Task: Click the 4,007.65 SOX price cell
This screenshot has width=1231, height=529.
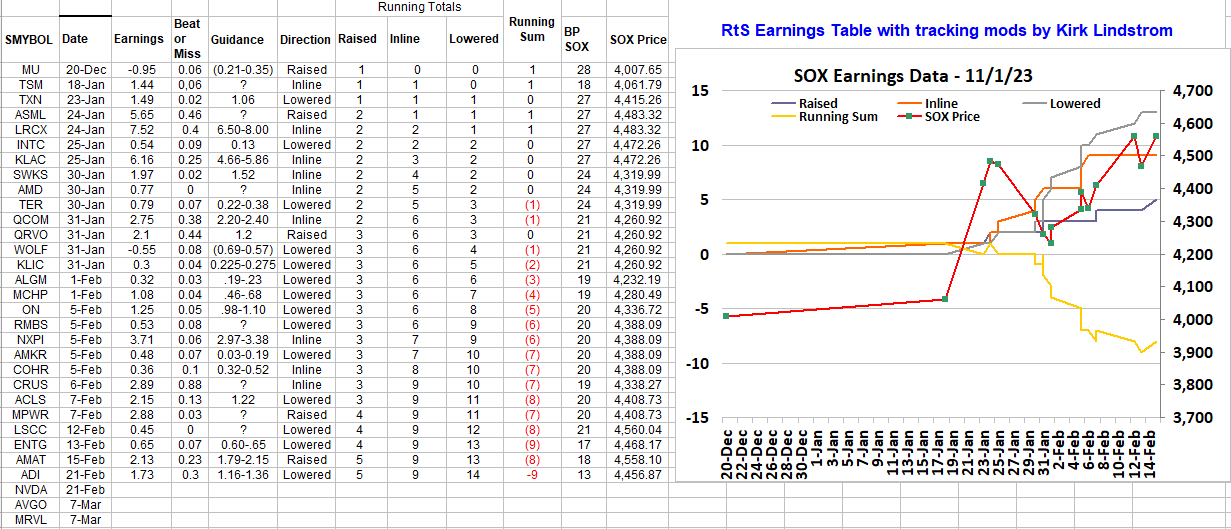Action: click(x=637, y=70)
